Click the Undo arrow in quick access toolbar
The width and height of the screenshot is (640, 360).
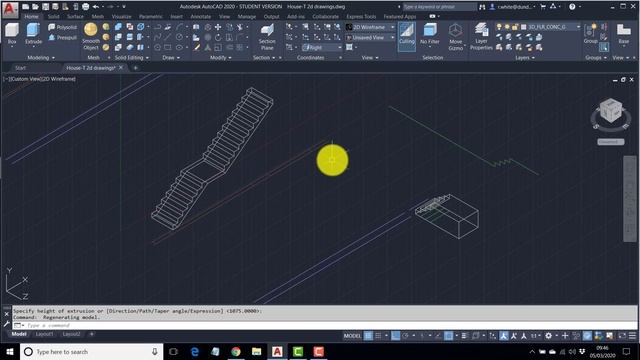96,7
